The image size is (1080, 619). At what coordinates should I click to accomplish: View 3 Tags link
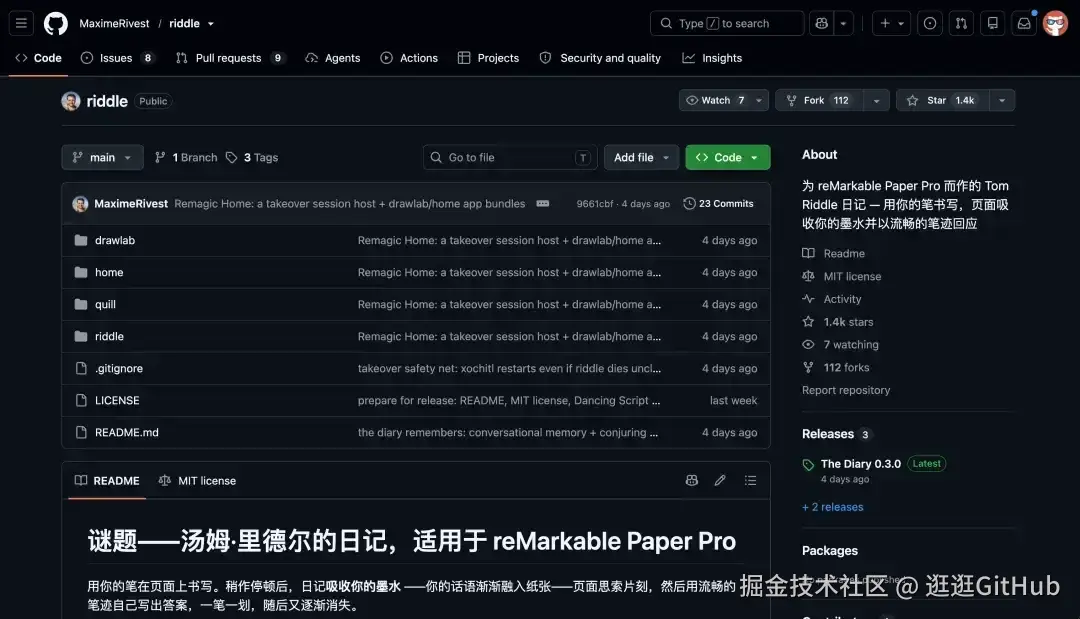click(x=252, y=158)
